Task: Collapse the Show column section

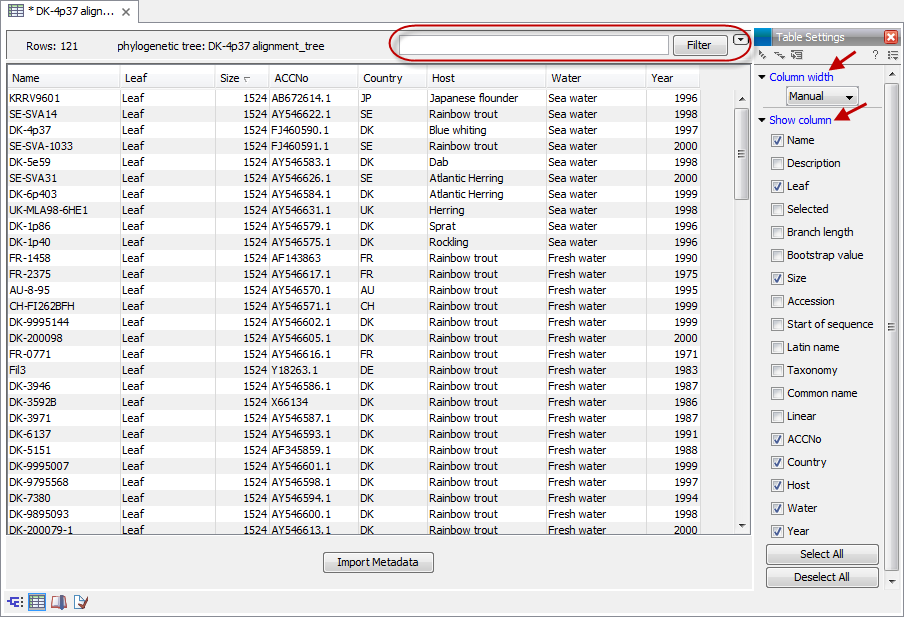Action: pos(762,121)
